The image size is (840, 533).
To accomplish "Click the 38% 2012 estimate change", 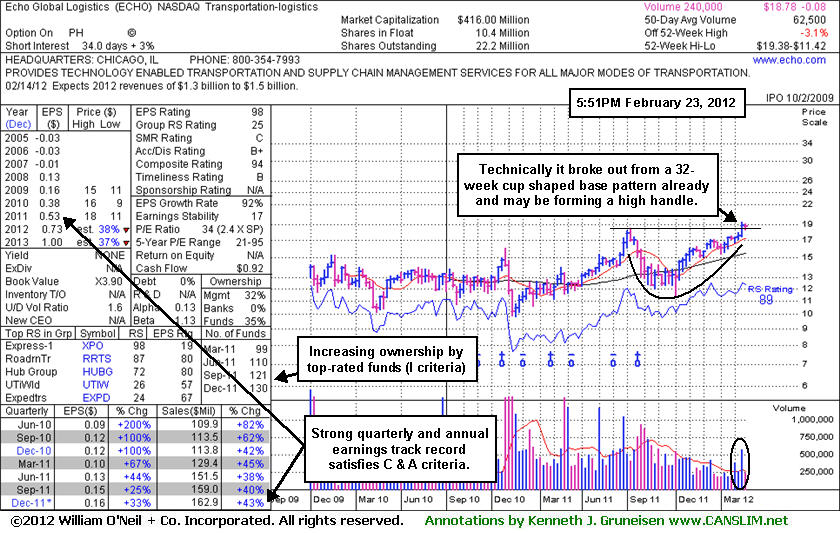I will coord(109,229).
